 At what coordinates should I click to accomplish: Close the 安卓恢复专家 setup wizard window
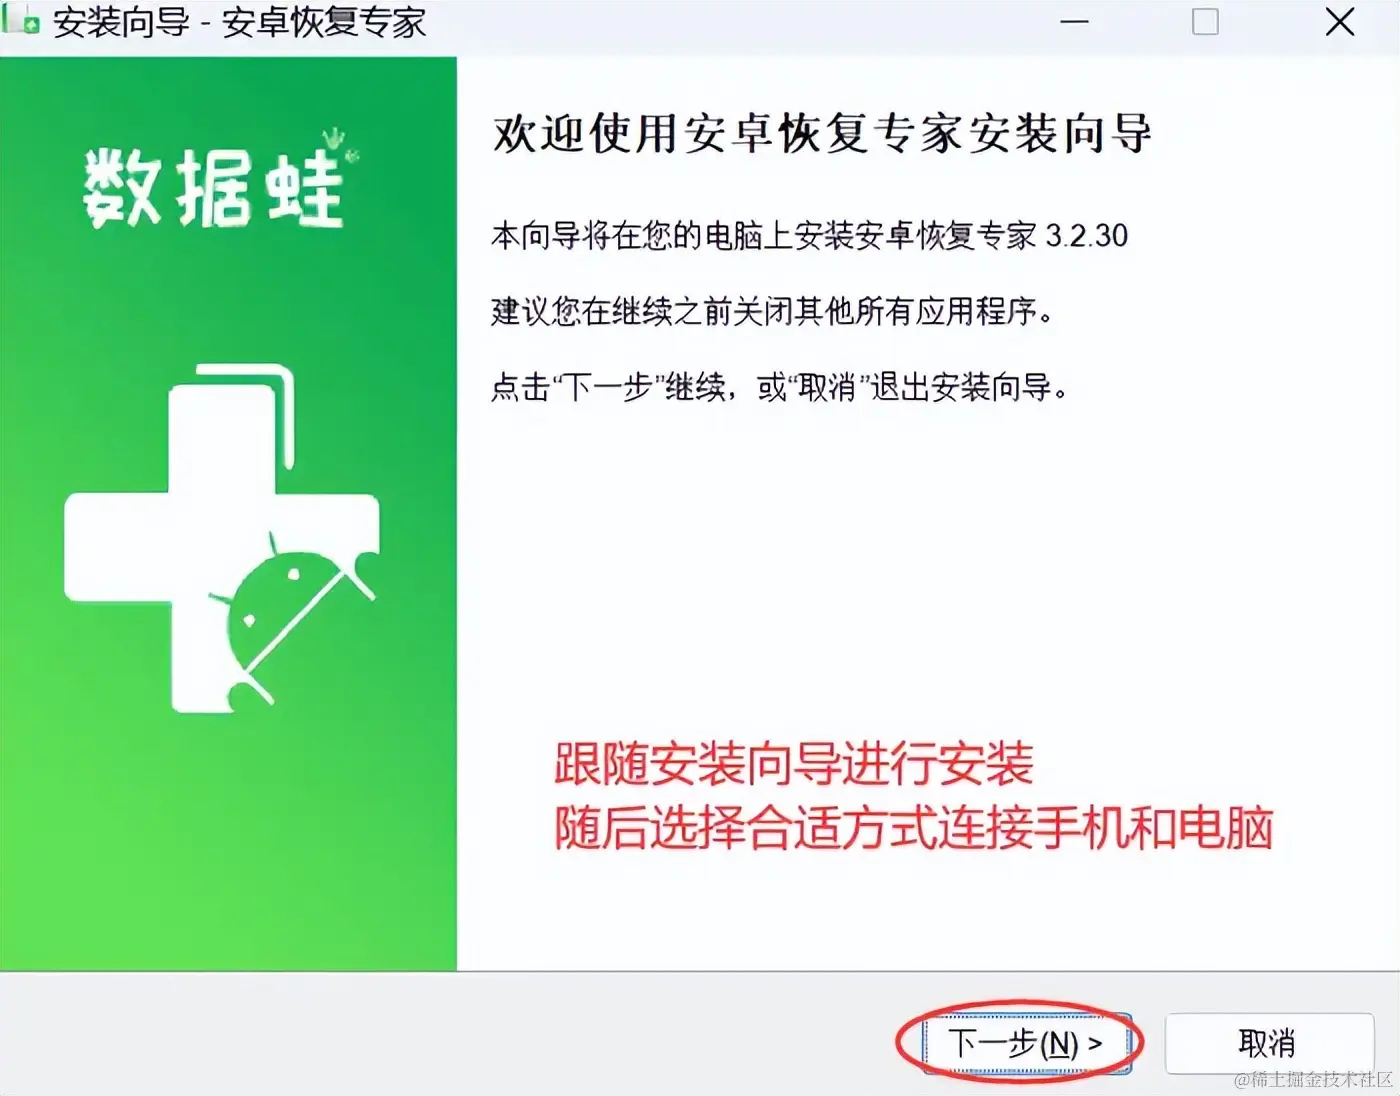pyautogui.click(x=1340, y=22)
